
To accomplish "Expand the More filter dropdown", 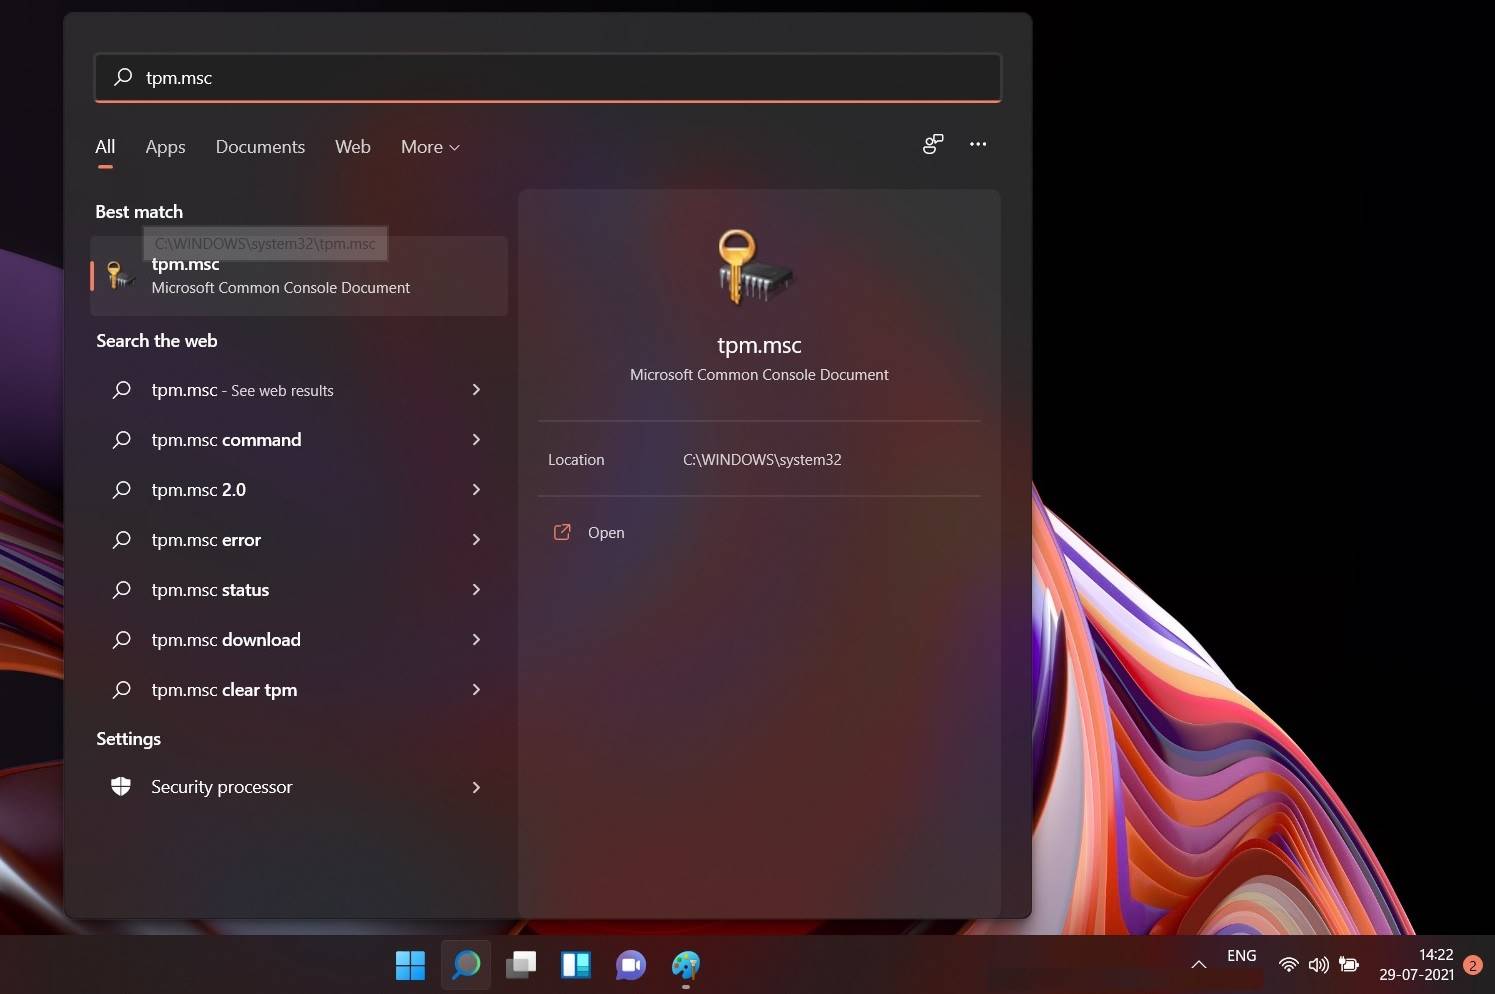I will (x=429, y=146).
